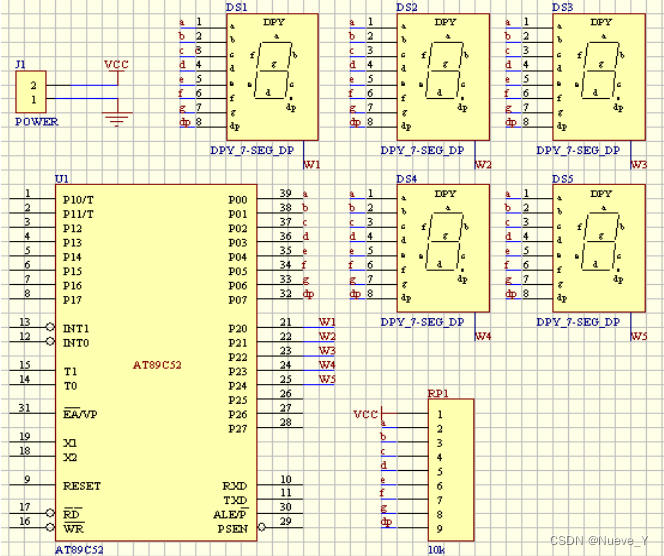
Task: Select the DS4 seven-segment display body
Action: coord(443,248)
